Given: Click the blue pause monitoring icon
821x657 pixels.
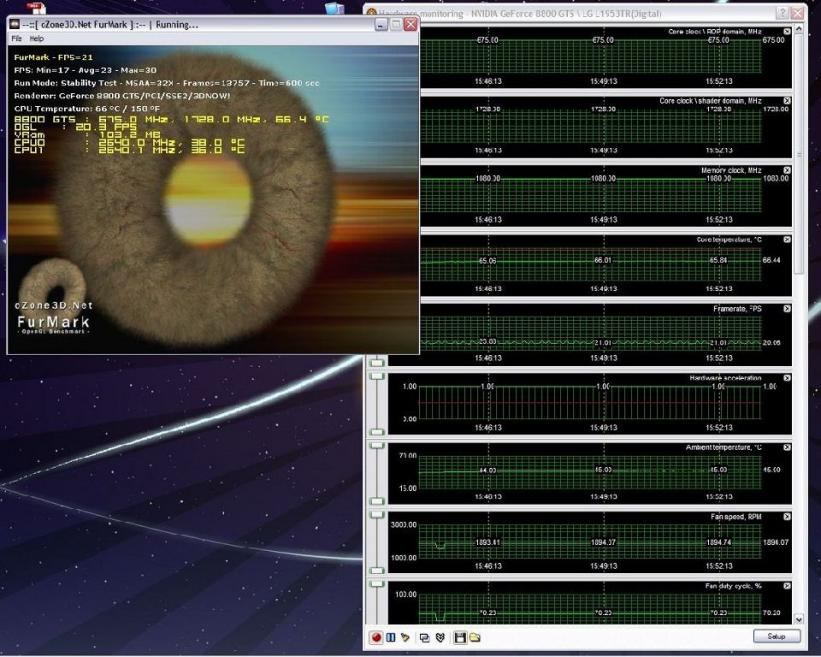Looking at the screenshot, I should 391,637.
